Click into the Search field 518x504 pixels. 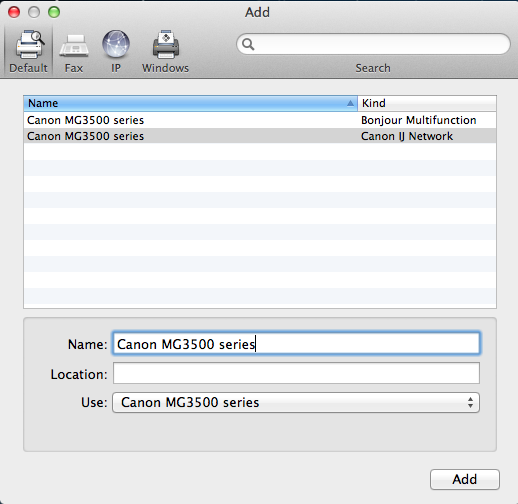[373, 44]
